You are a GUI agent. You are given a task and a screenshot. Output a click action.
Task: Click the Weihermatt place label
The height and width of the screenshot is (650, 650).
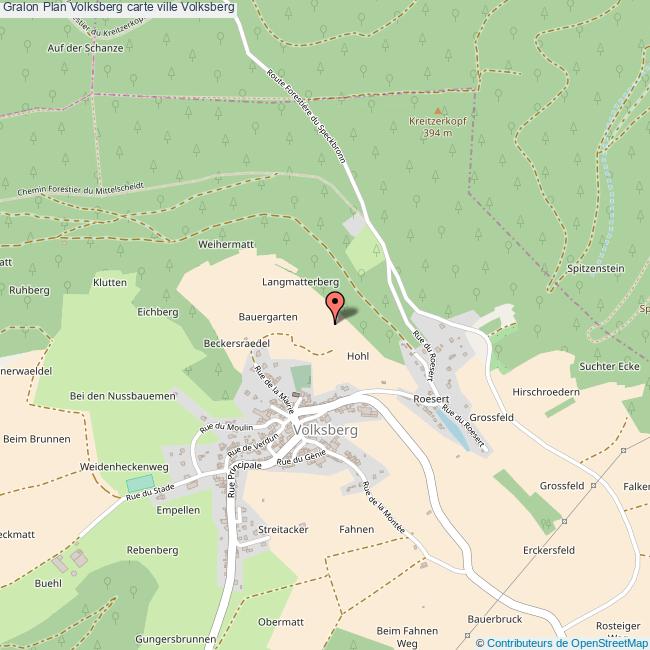pyautogui.click(x=226, y=244)
